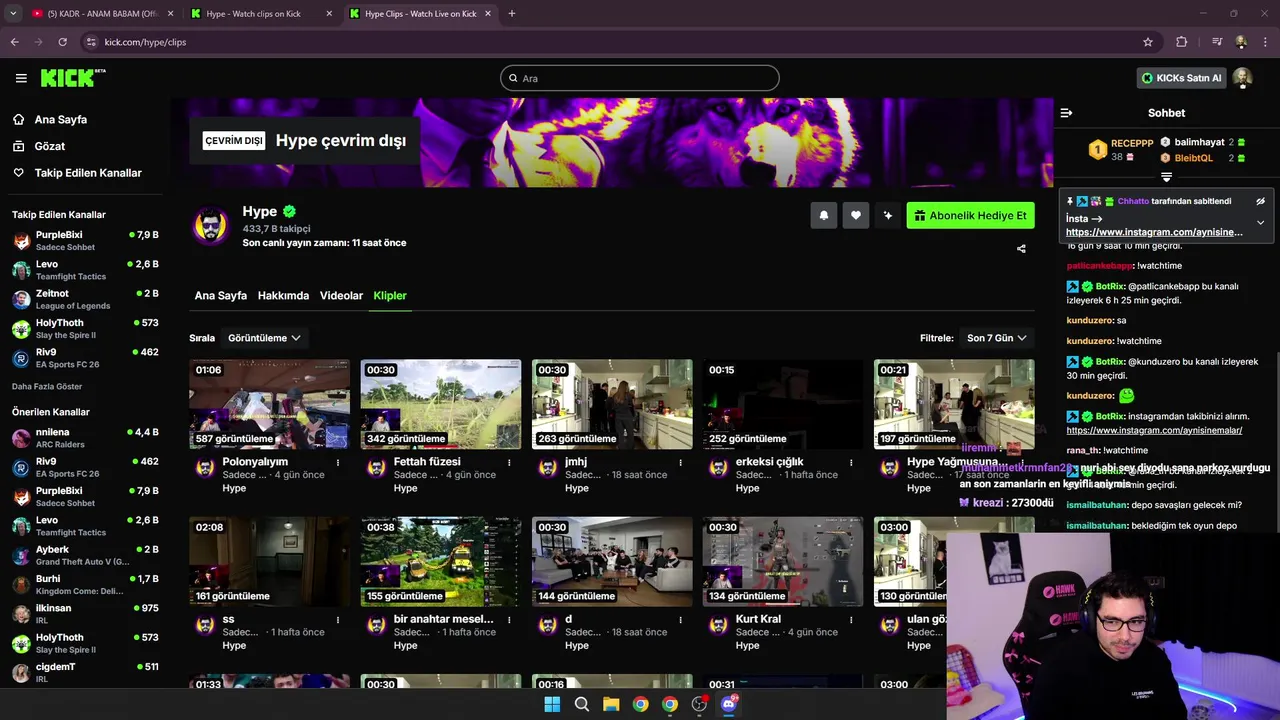Open the Son 7 Gün filter dropdown

(x=996, y=338)
